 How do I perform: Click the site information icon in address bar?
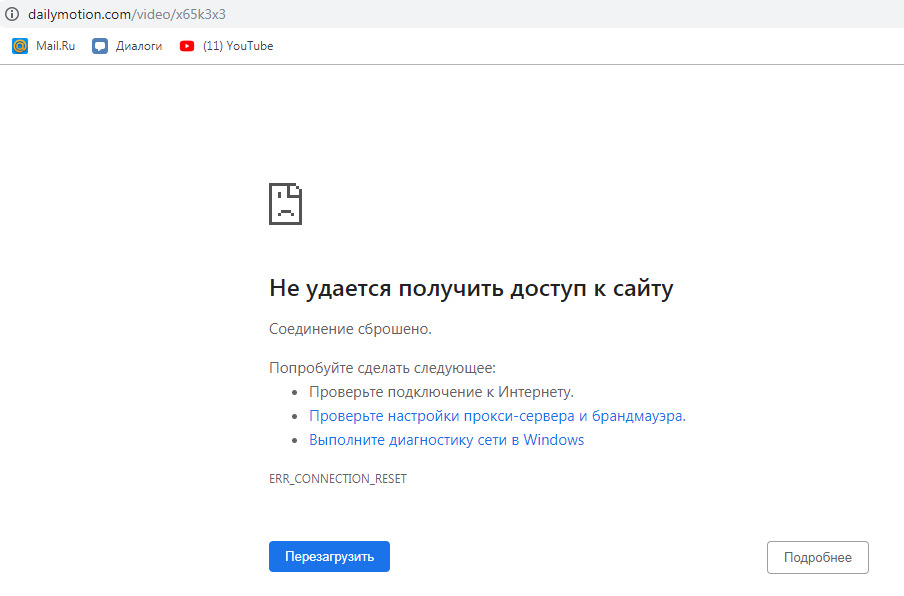[x=13, y=15]
